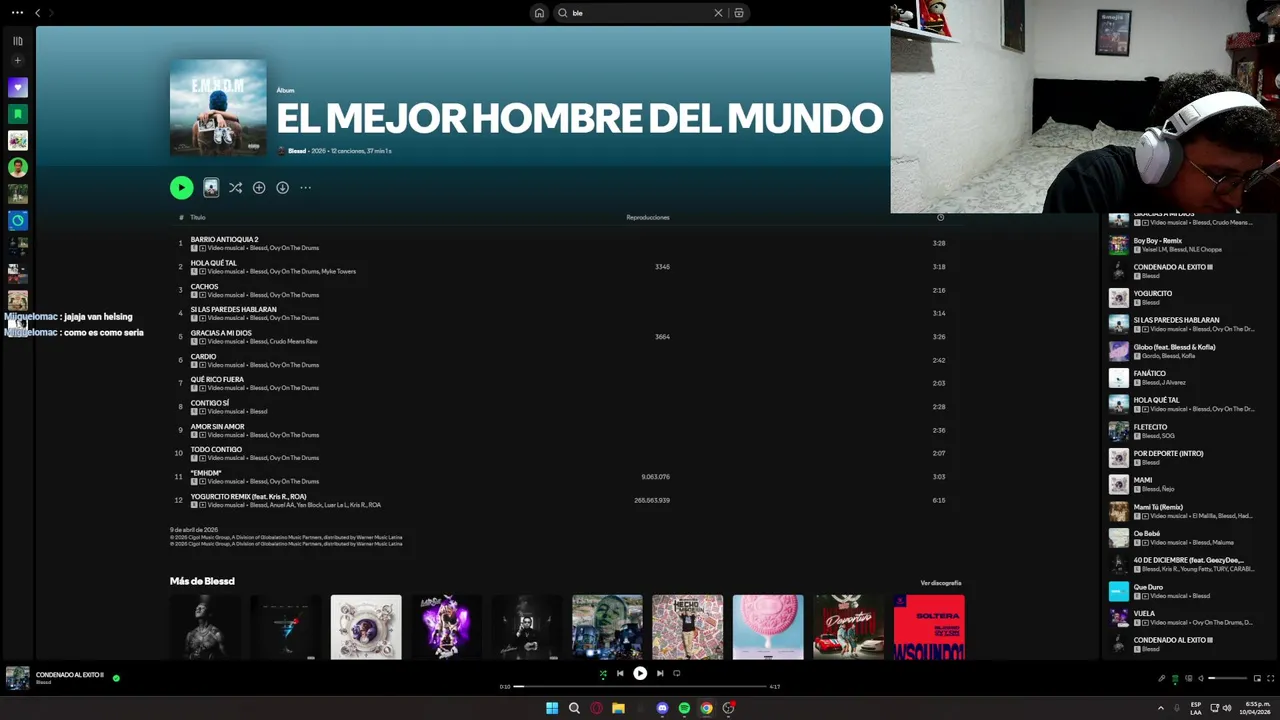Viewport: 1280px width, 720px height.
Task: Open Google Chrome from taskbar
Action: 706,708
